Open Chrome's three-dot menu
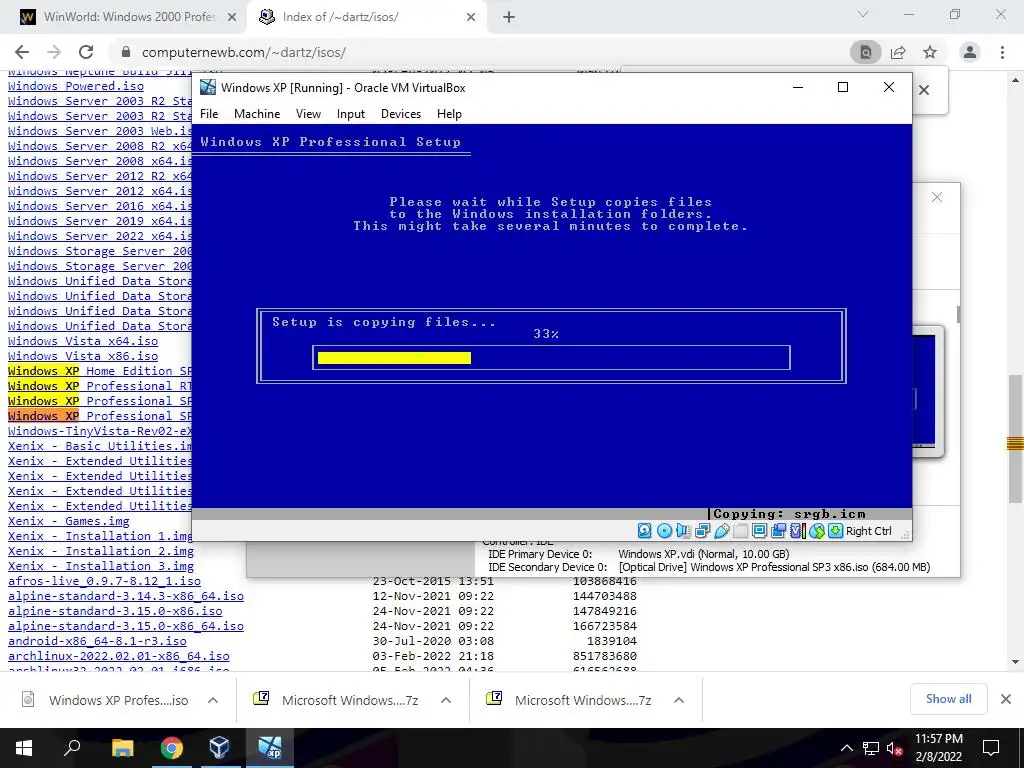 1002,52
